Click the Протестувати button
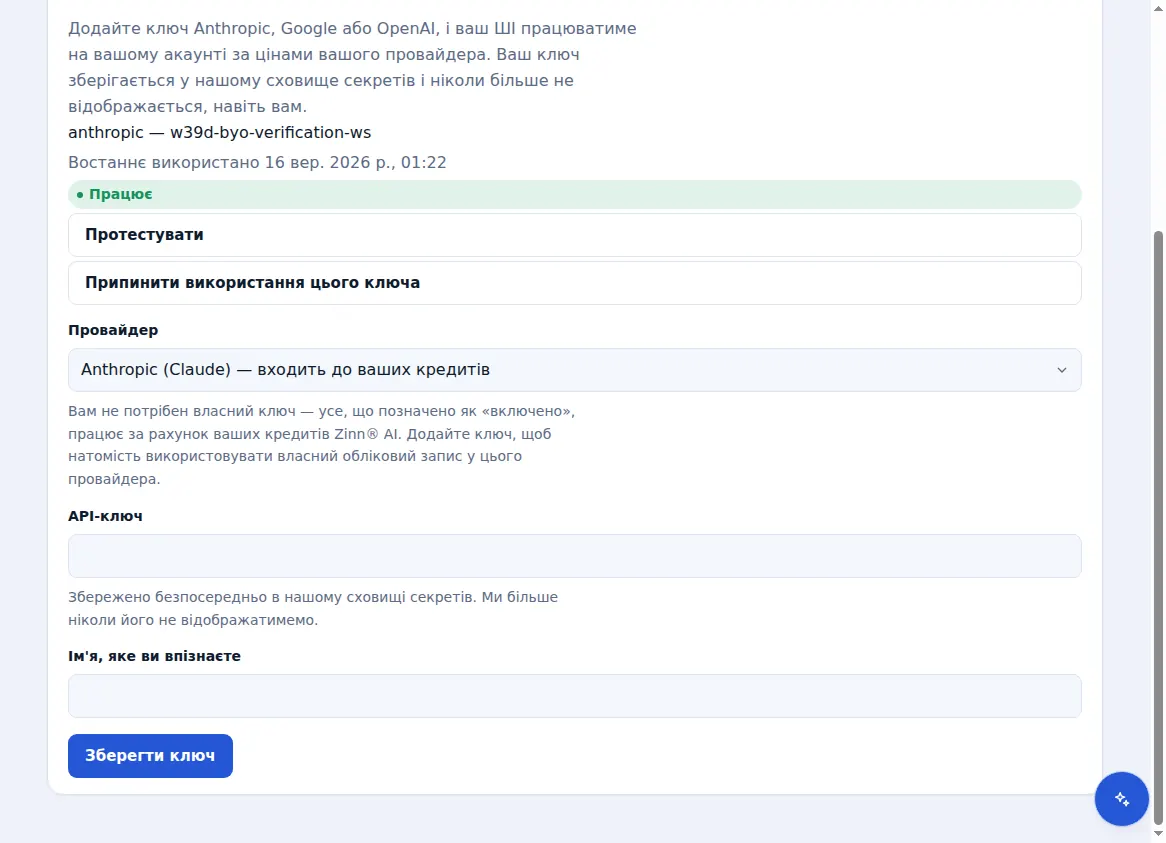Viewport: 1166px width, 843px height. pyautogui.click(x=574, y=235)
